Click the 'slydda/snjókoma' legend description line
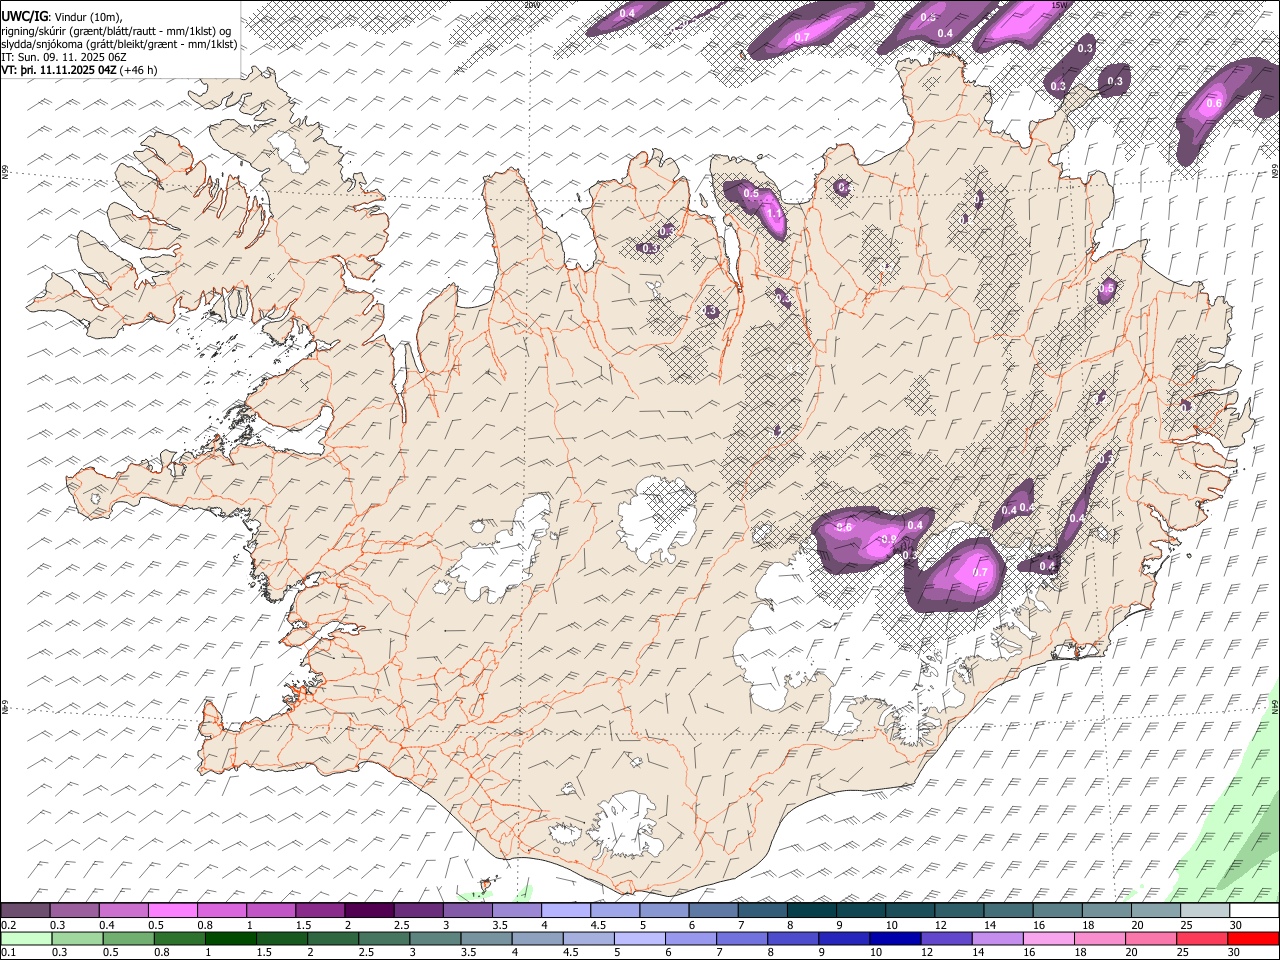This screenshot has height=960, width=1280. click(x=119, y=44)
